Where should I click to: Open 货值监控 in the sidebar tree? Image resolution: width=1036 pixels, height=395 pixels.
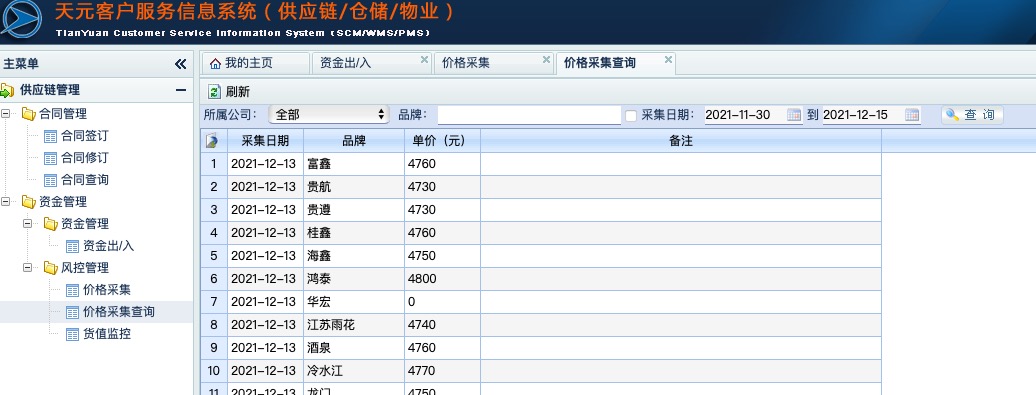pyautogui.click(x=107, y=334)
